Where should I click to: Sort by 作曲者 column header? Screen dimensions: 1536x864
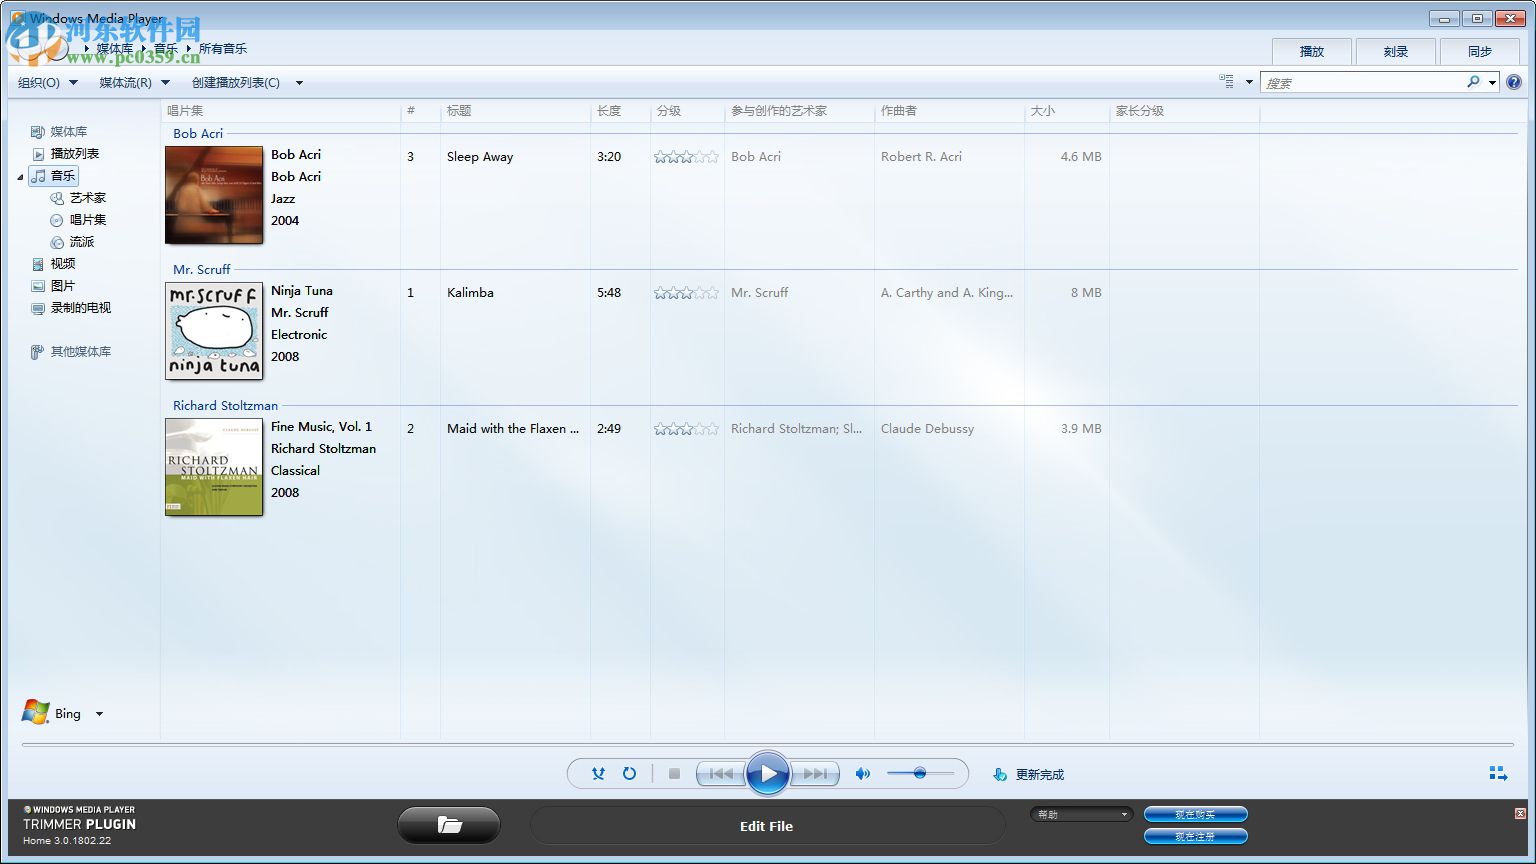[x=949, y=111]
